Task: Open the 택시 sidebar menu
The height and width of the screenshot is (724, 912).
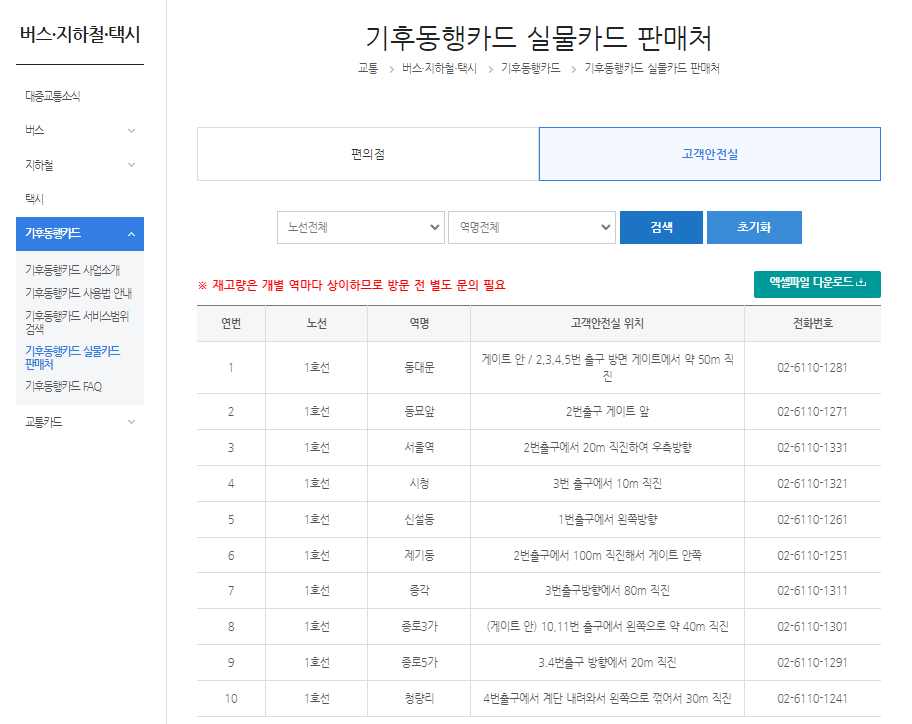Action: pos(34,199)
